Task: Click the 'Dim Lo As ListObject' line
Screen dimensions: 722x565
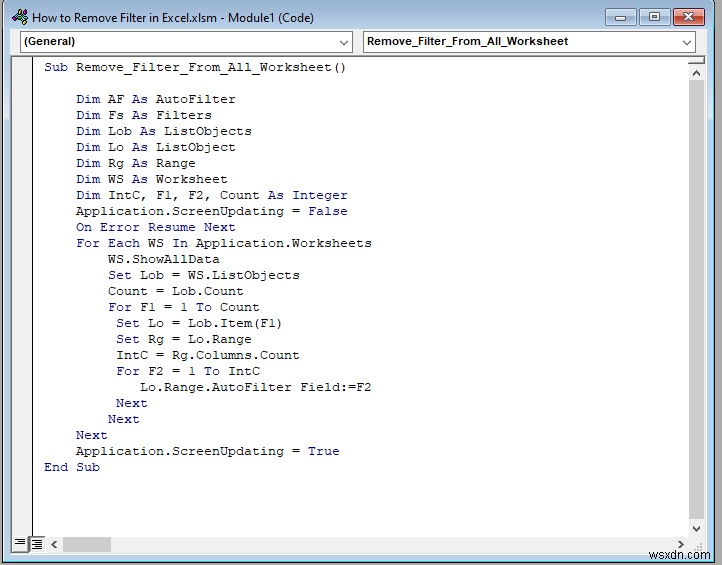Action: (156, 147)
